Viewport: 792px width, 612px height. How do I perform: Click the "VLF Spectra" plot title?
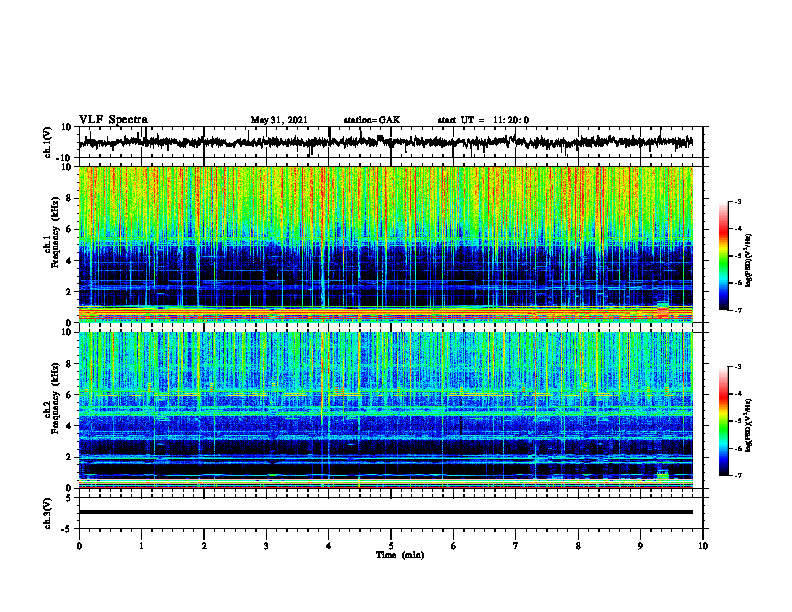113,120
